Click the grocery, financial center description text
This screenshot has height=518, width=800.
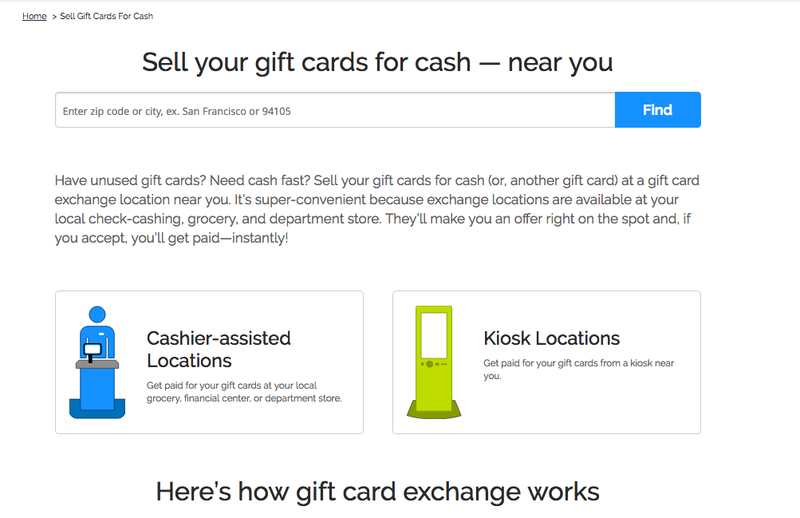(x=244, y=392)
